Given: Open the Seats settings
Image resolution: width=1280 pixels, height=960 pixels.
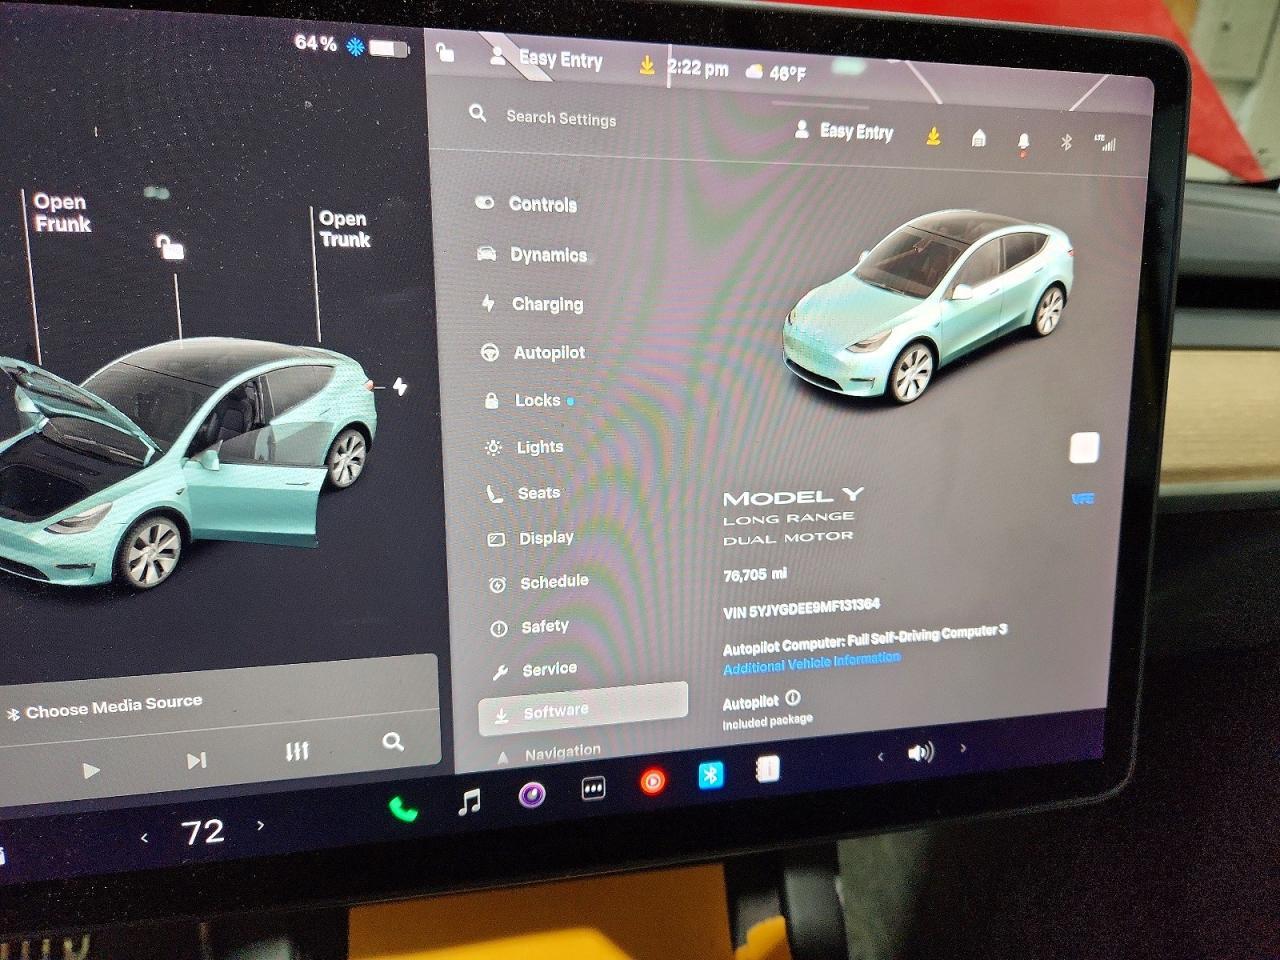Looking at the screenshot, I should pos(523,493).
